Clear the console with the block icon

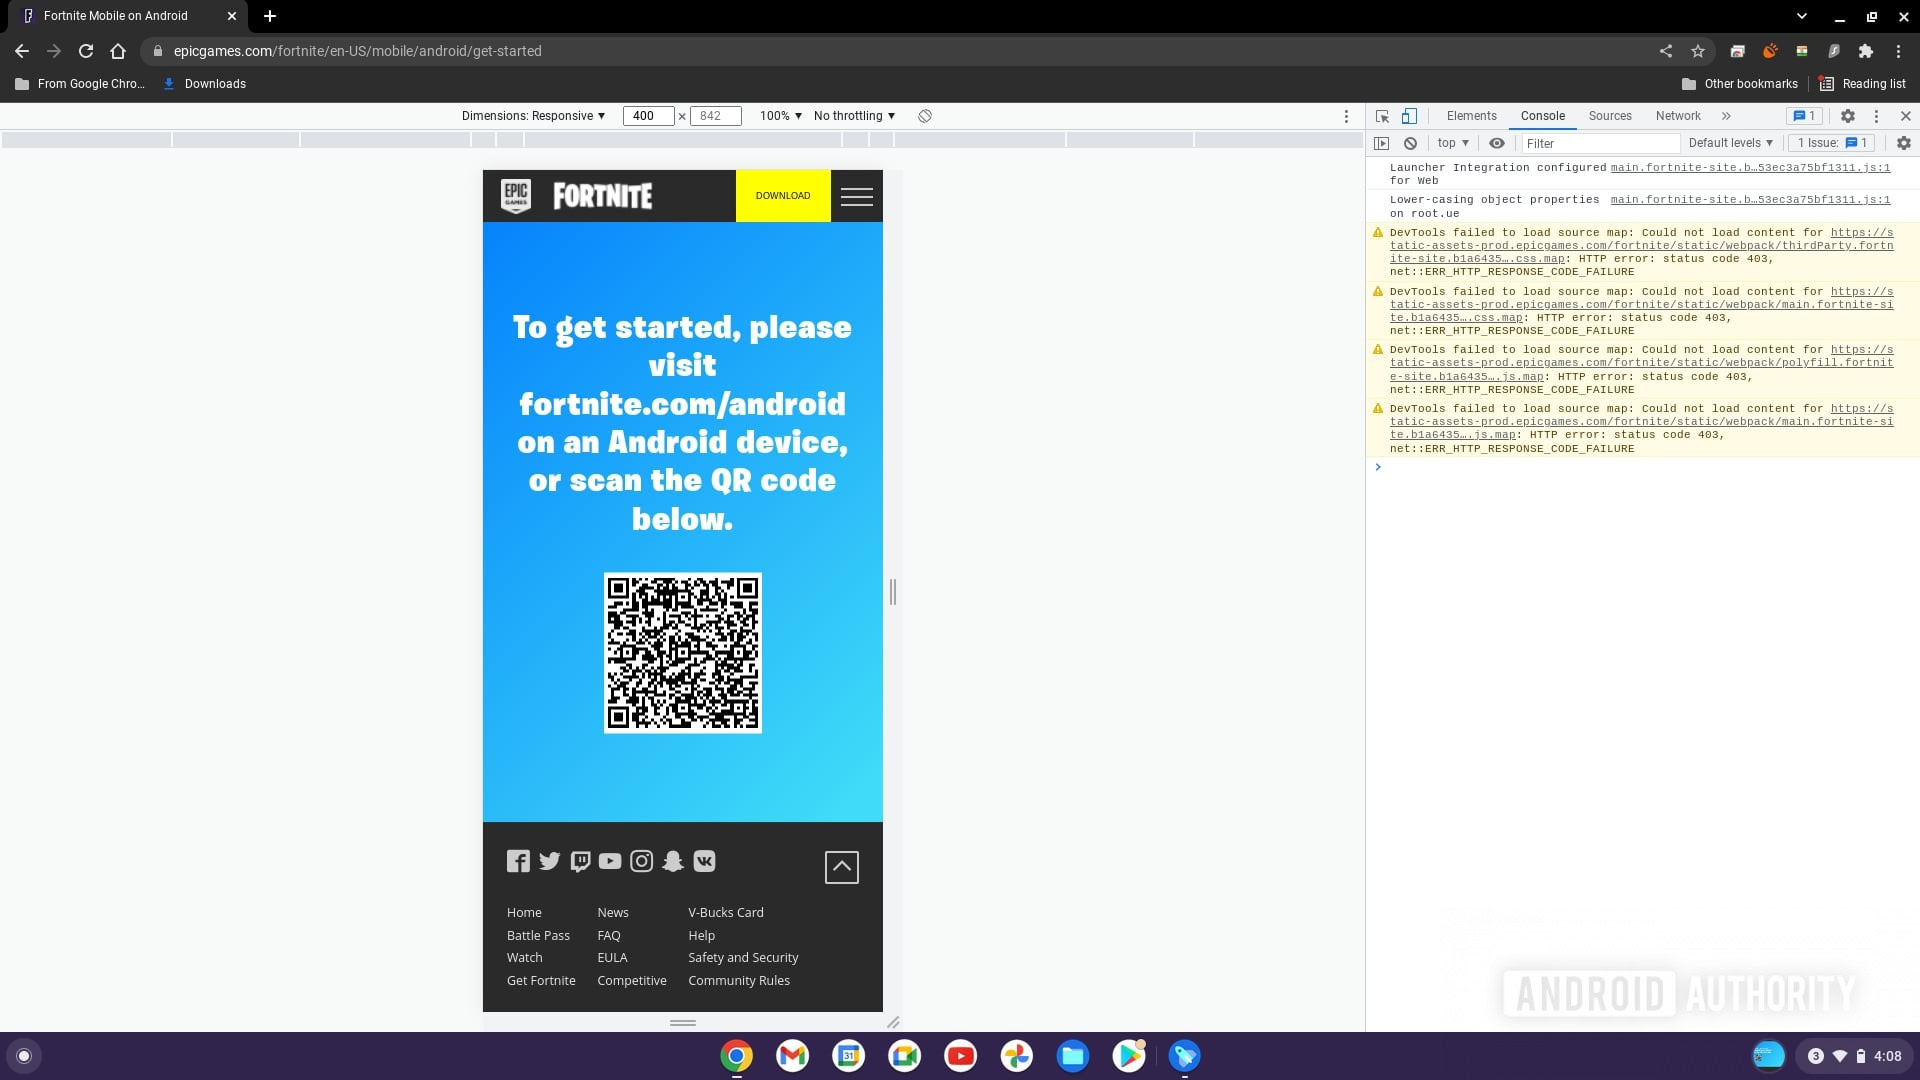(1410, 143)
